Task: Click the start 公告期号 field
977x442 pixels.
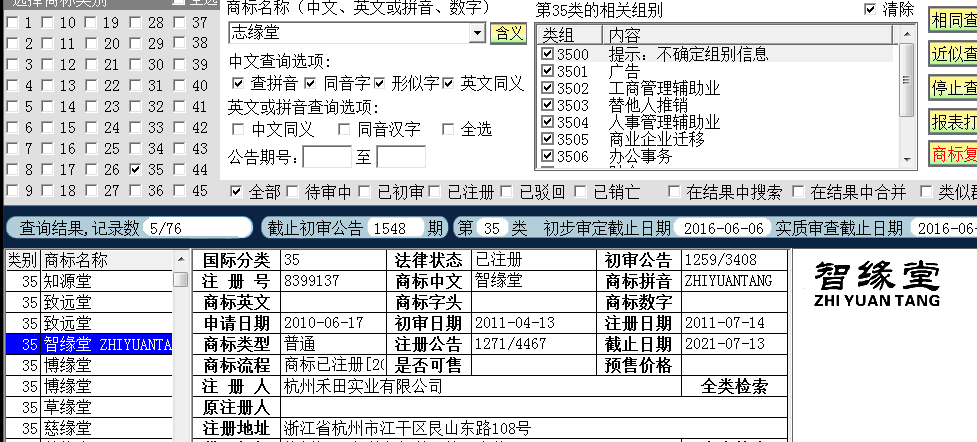Action: 327,157
